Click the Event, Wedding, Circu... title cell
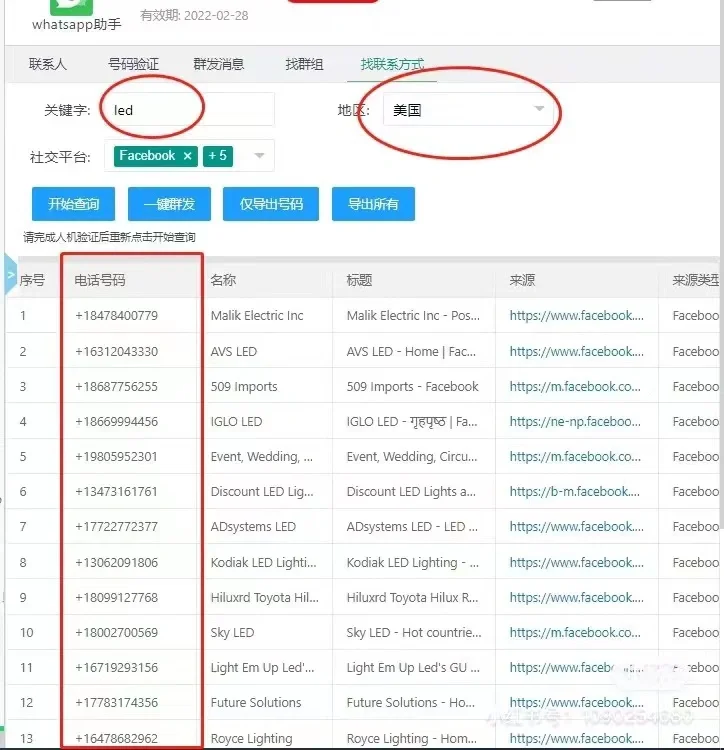This screenshot has height=750, width=724. click(x=412, y=456)
